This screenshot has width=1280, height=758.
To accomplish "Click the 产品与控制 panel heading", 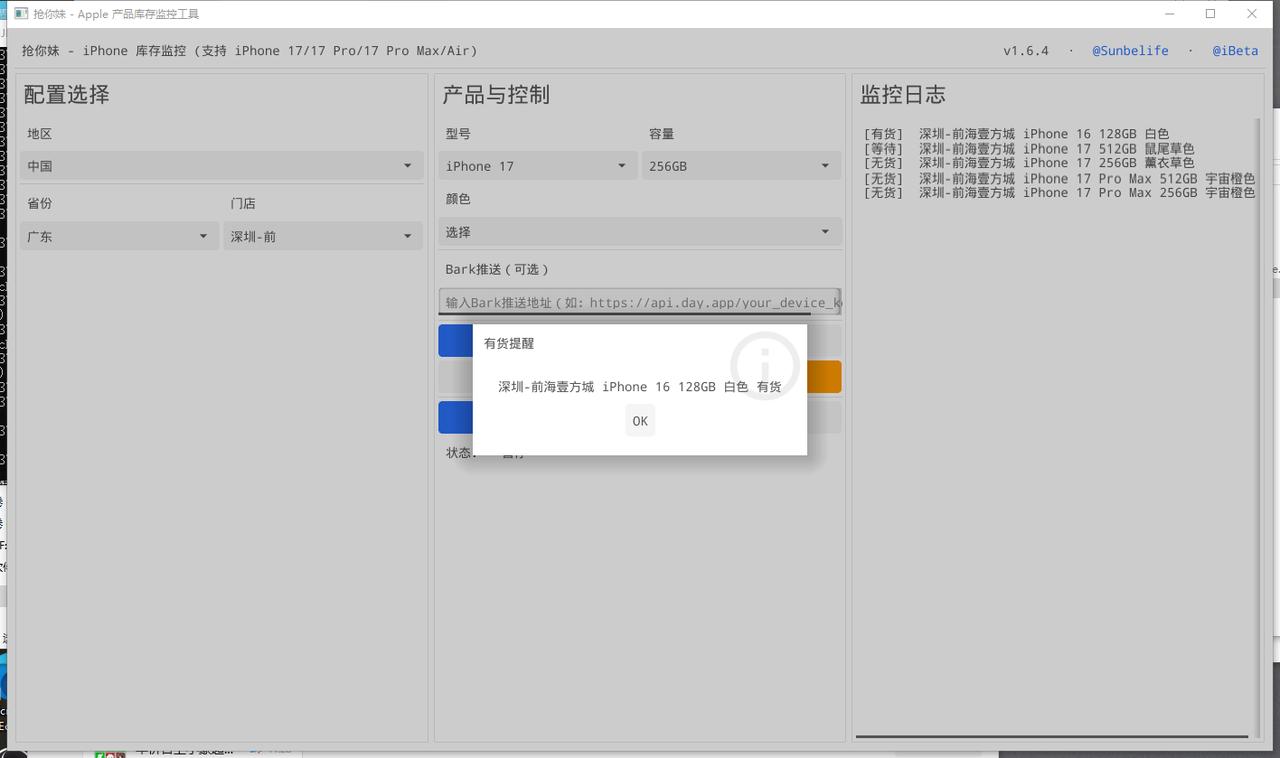I will pos(496,95).
